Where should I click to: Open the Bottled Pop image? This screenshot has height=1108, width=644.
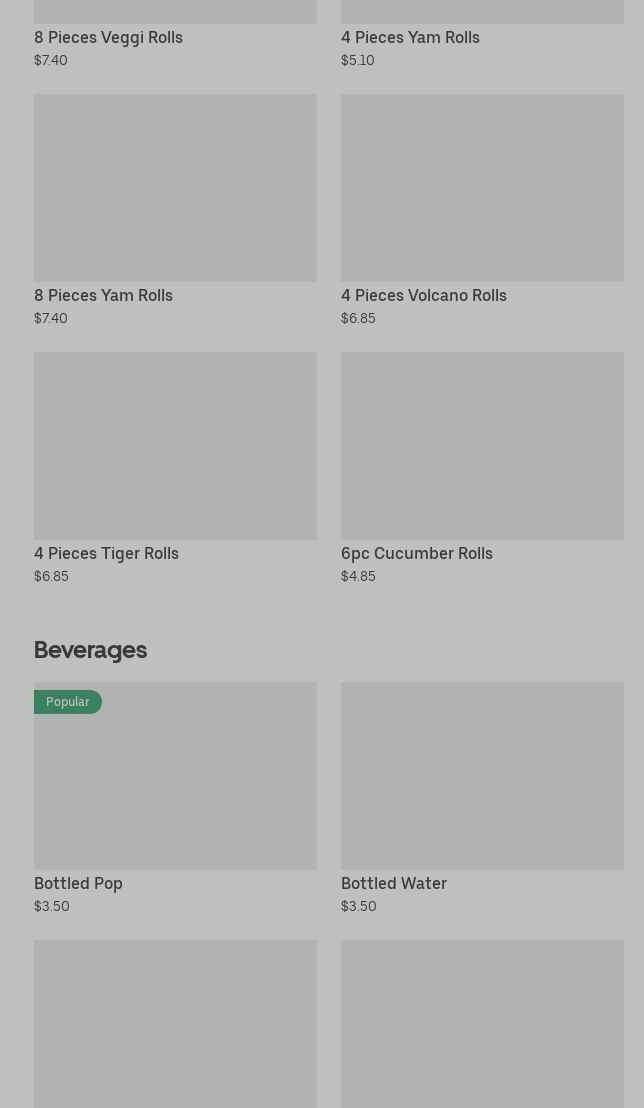point(175,776)
